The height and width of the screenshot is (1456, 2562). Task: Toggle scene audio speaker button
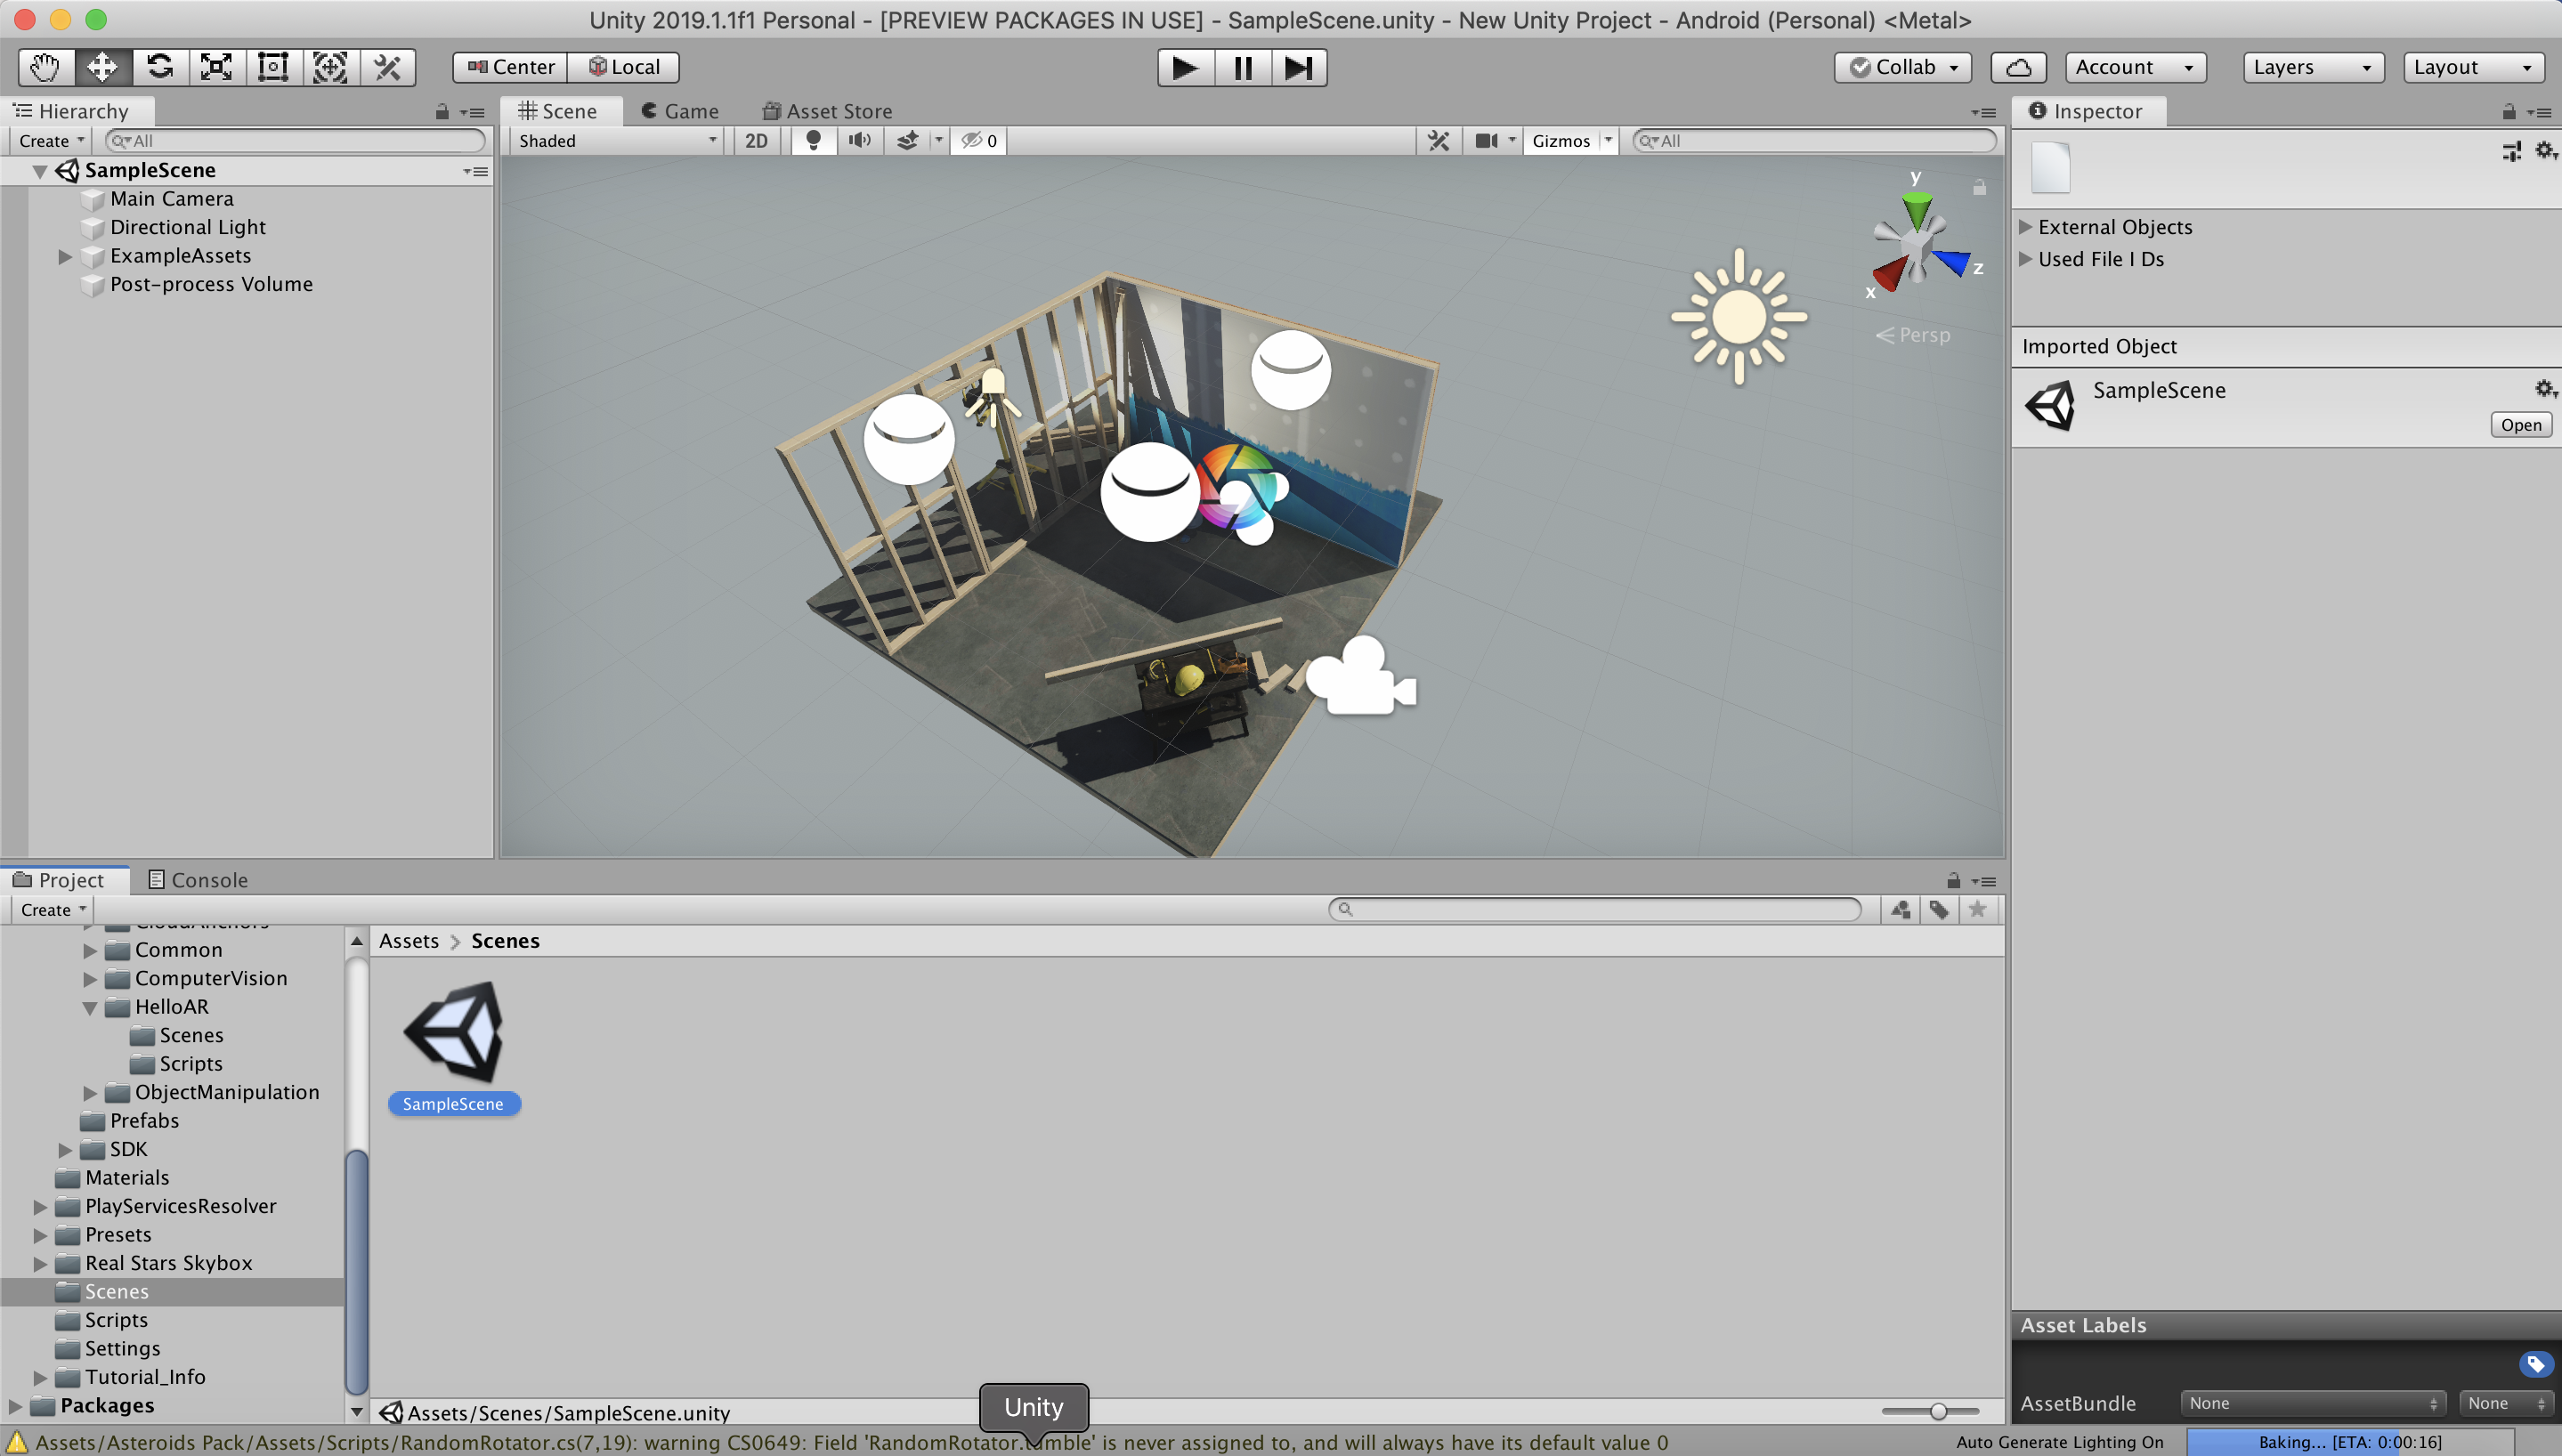point(859,141)
